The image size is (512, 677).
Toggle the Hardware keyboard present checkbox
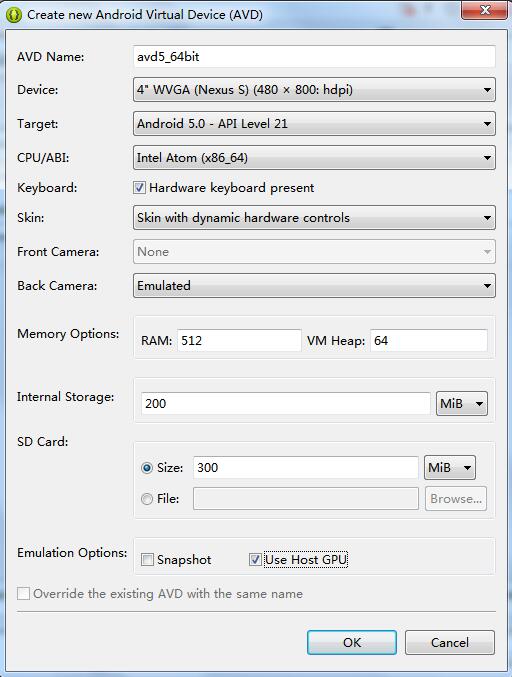click(x=139, y=188)
